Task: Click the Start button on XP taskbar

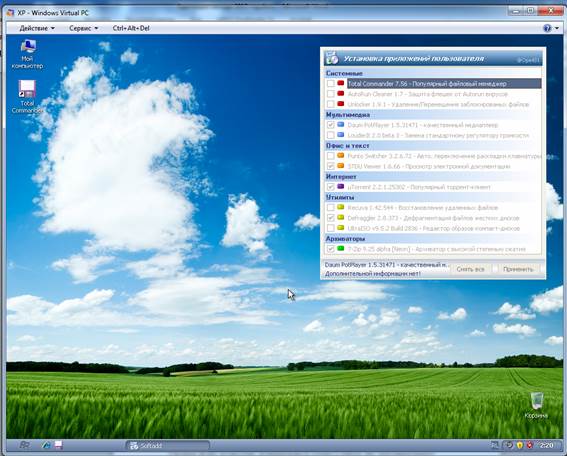Action: coord(24,445)
